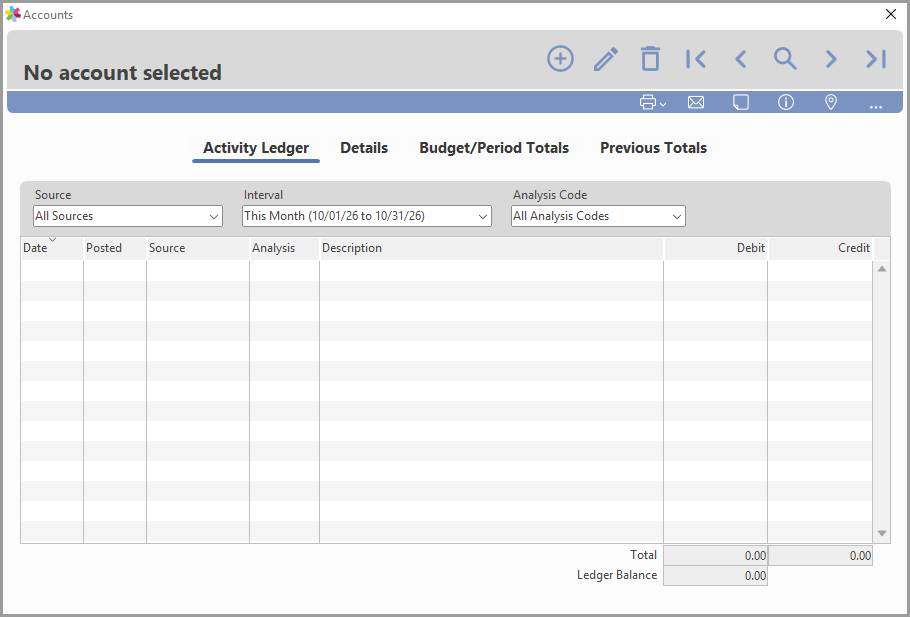Sort ledger by the Date column header

tap(52, 248)
